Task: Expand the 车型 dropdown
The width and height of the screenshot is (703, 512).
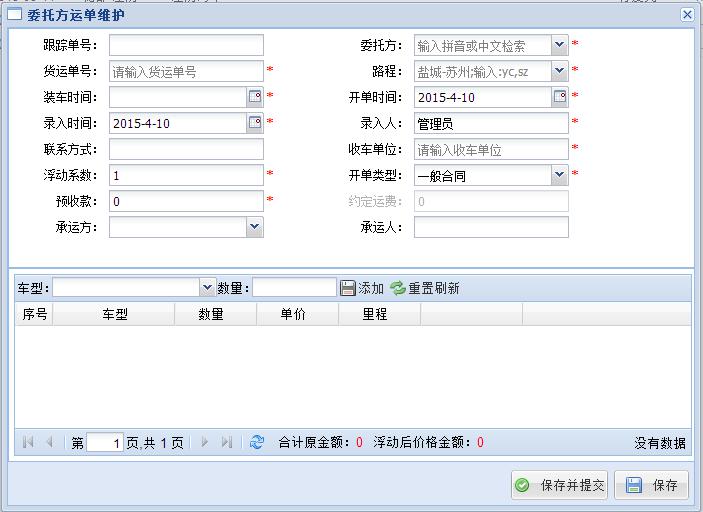Action: pyautogui.click(x=208, y=288)
